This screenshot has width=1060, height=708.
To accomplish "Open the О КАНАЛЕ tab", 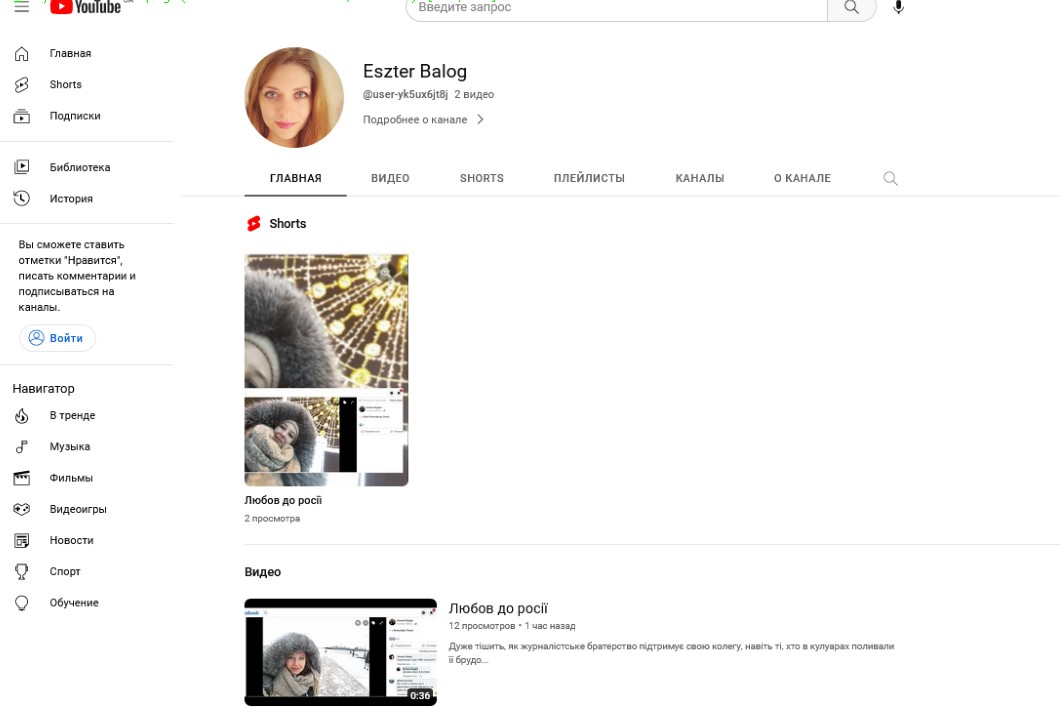I will (802, 179).
